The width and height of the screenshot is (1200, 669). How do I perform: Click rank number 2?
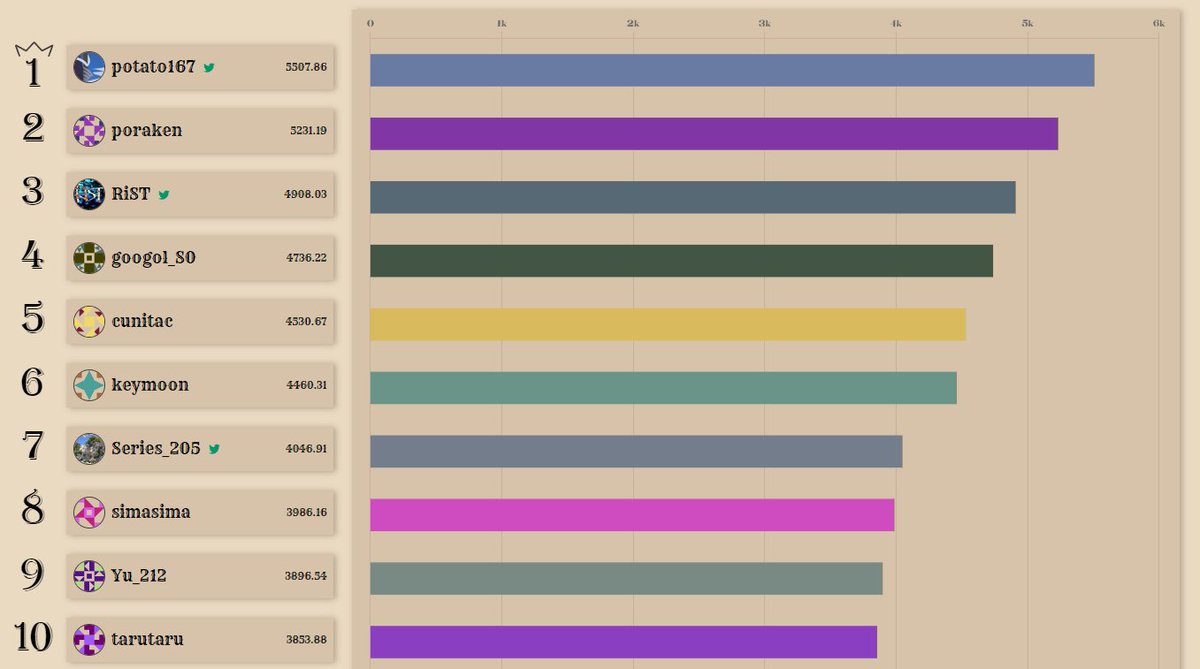point(33,128)
